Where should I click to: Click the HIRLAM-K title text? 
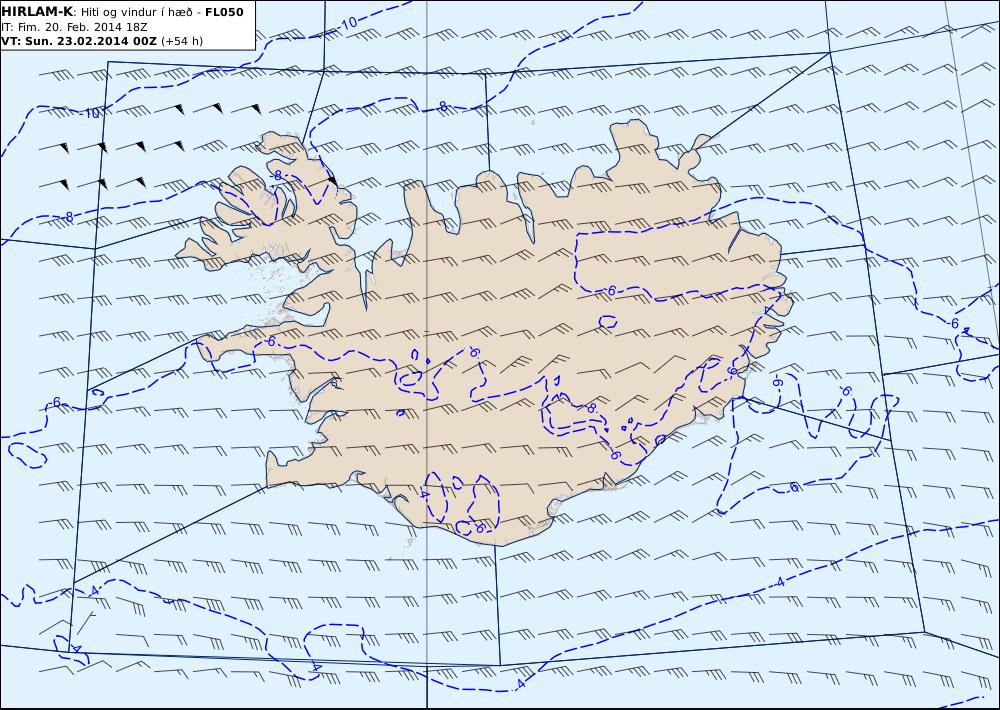pyautogui.click(x=38, y=12)
